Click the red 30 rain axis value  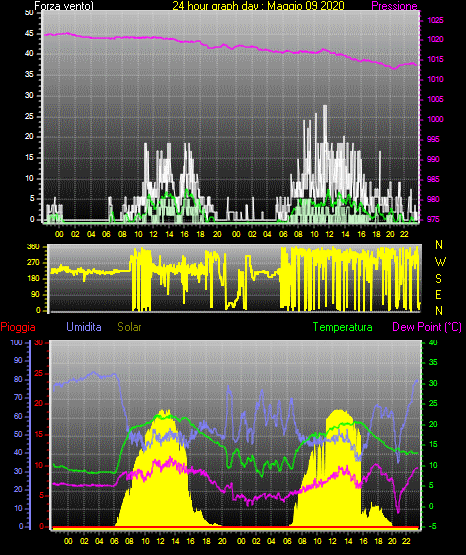pyautogui.click(x=39, y=342)
